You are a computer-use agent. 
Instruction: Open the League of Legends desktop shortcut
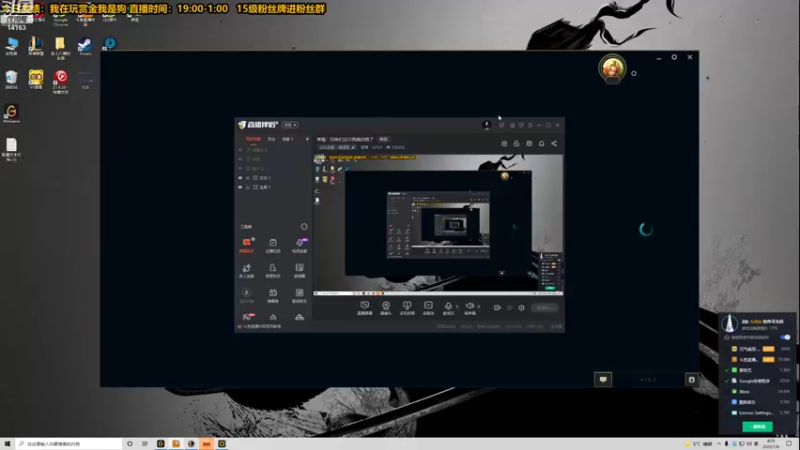click(36, 46)
